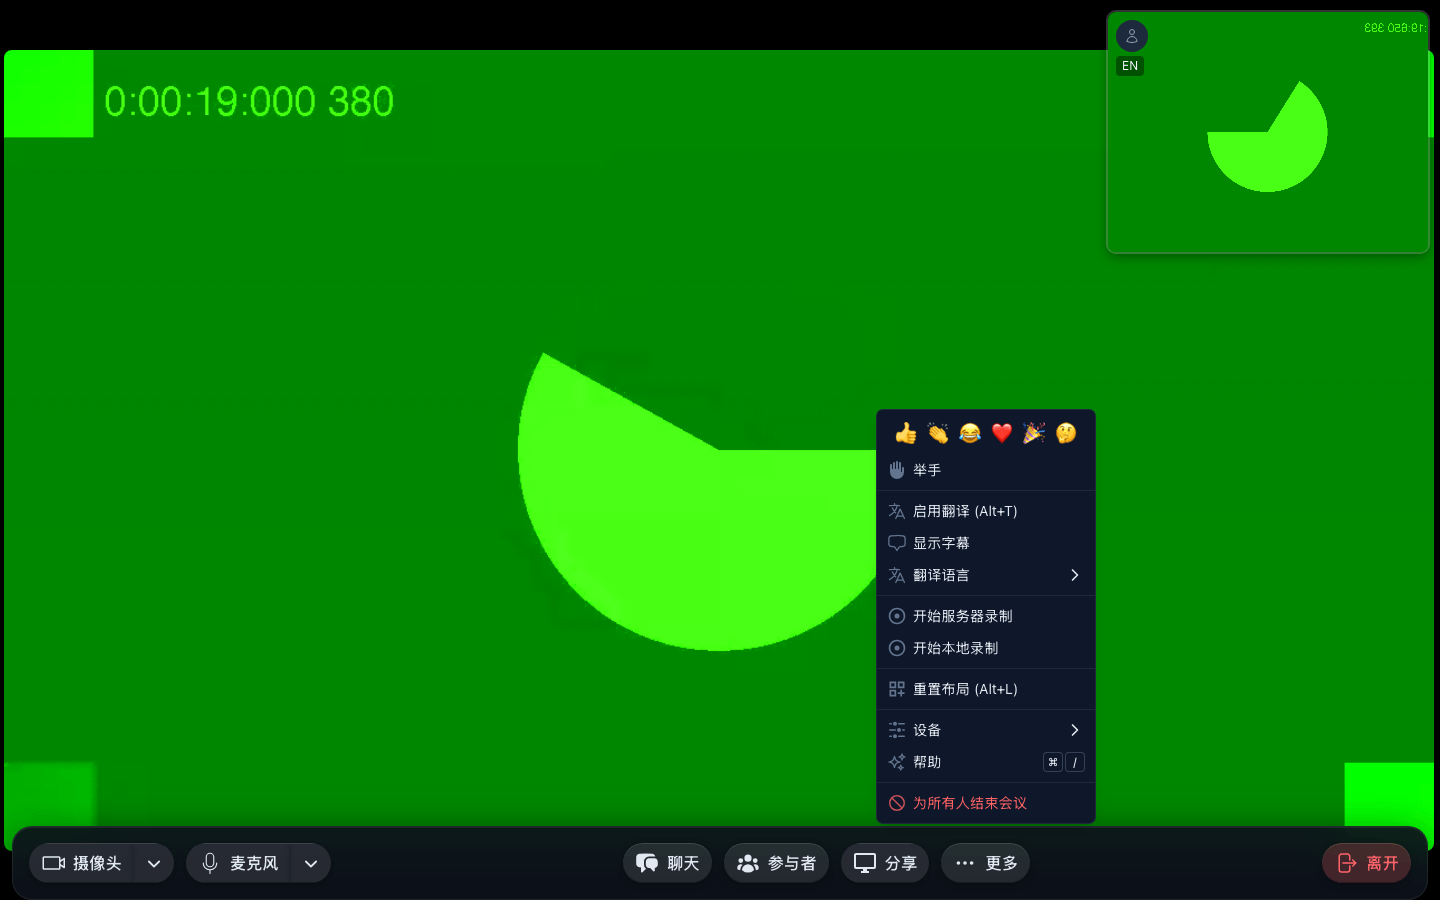Image resolution: width=1440 pixels, height=900 pixels.
Task: Send the clapping hands reaction
Action: 938,433
